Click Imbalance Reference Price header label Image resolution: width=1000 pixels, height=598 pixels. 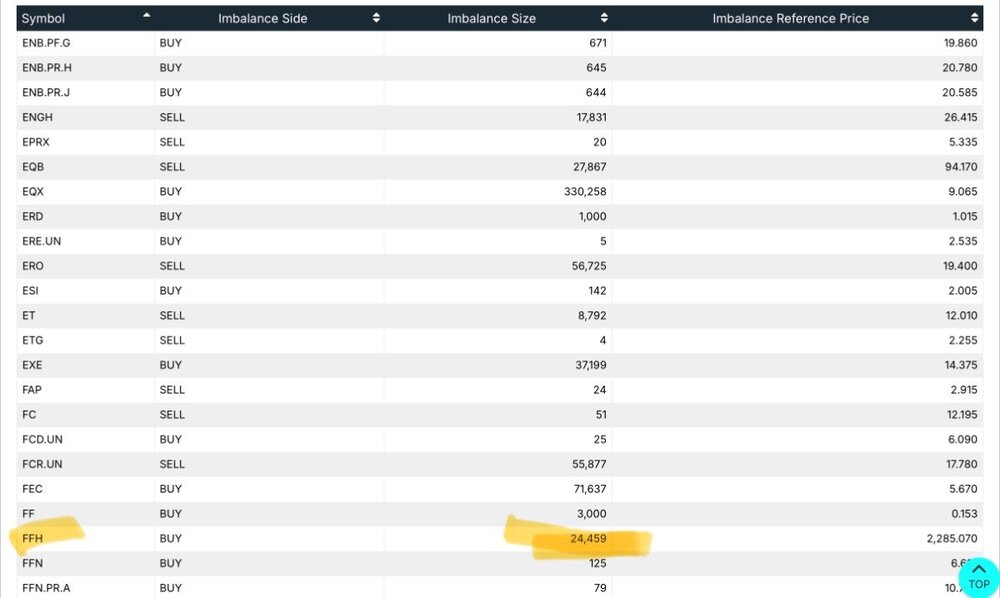pyautogui.click(x=791, y=18)
